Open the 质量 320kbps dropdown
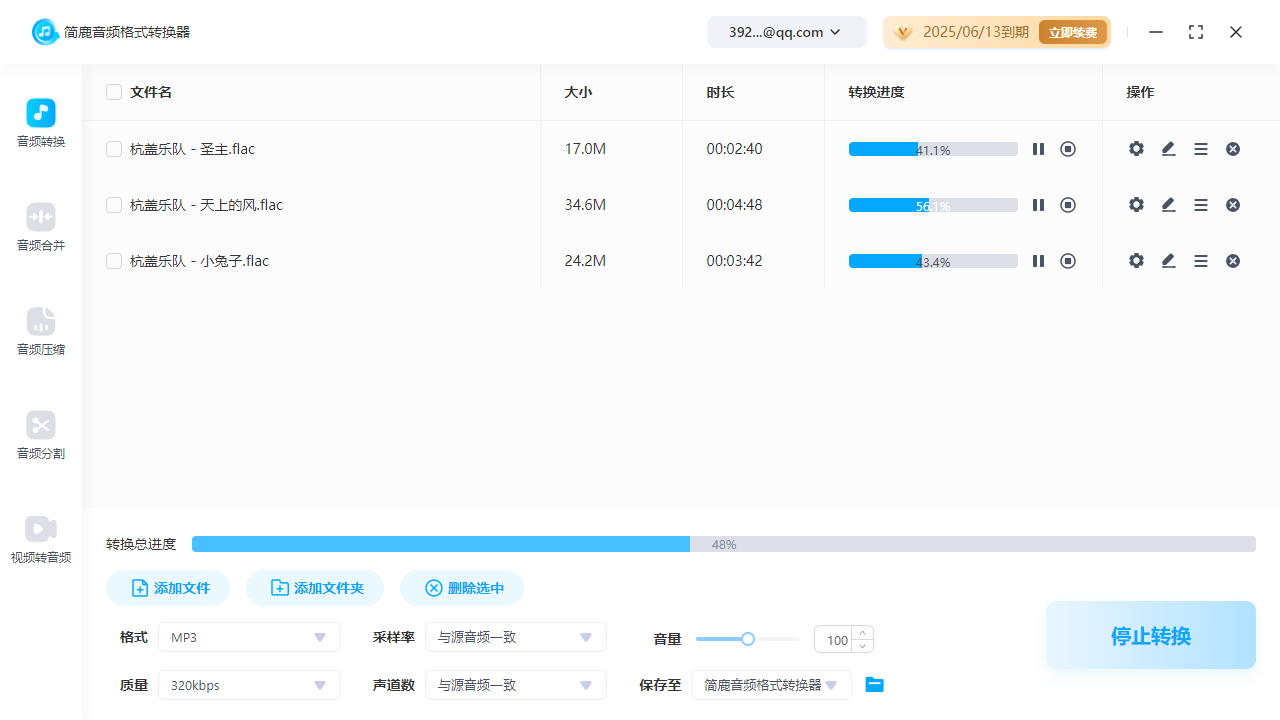Image resolution: width=1280 pixels, height=720 pixels. click(x=249, y=685)
